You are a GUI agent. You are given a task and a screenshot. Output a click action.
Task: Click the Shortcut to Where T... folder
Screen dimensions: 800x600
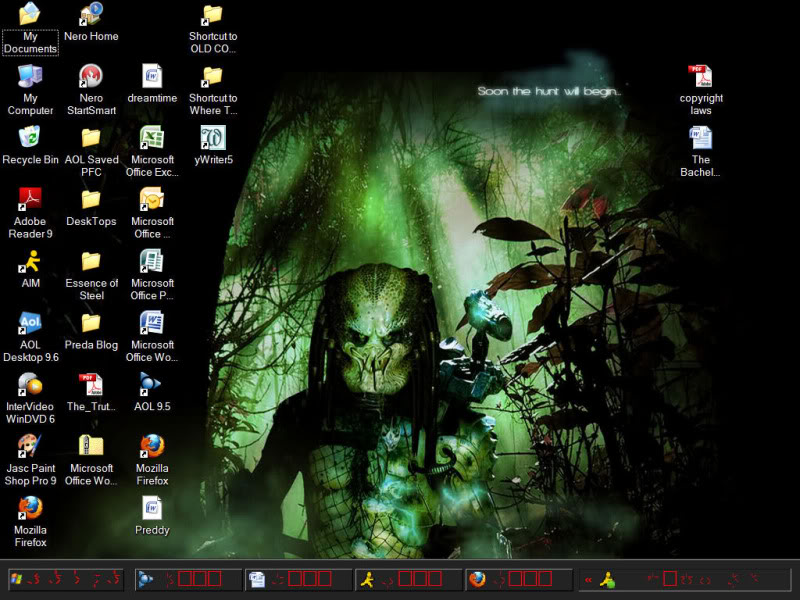(x=213, y=90)
